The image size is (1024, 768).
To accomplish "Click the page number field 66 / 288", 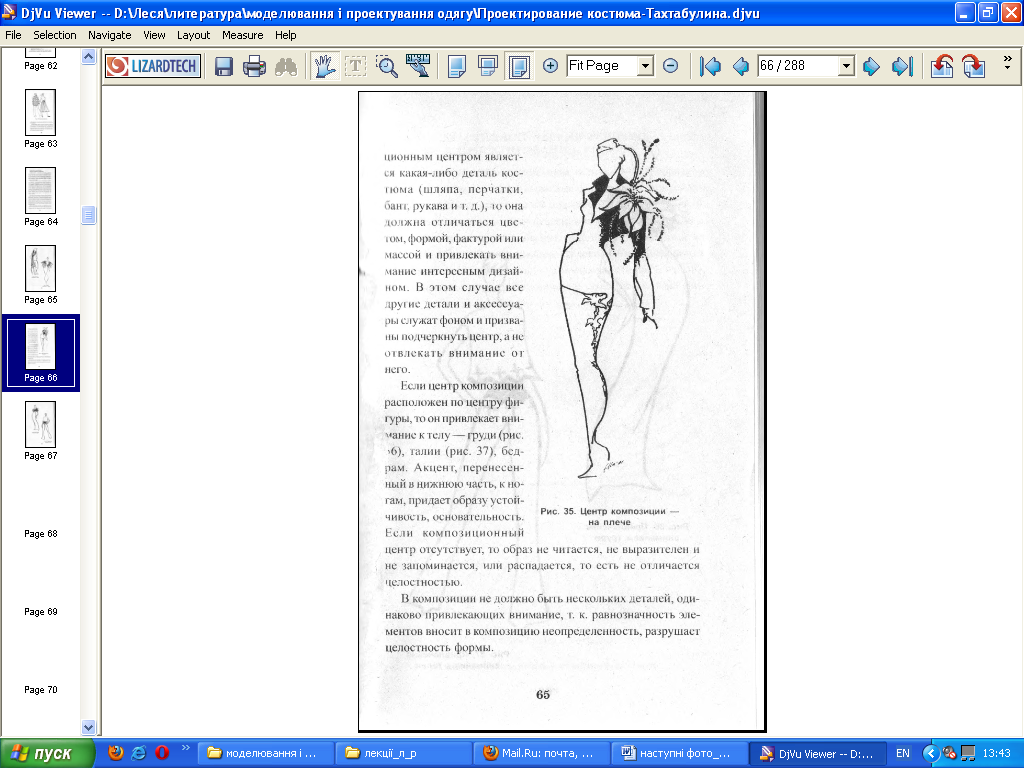I will coord(797,66).
